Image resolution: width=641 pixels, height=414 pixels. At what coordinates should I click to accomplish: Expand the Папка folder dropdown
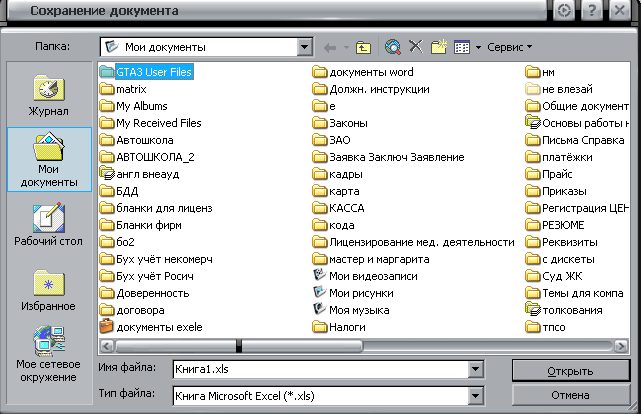[305, 47]
